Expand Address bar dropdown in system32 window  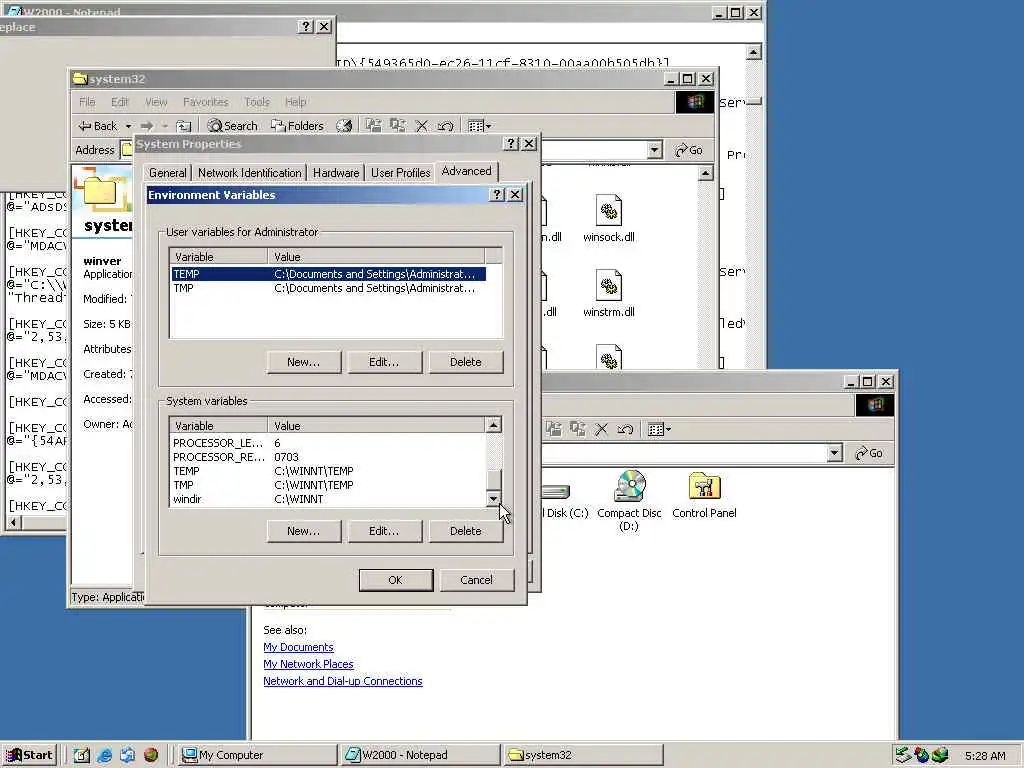click(x=654, y=150)
